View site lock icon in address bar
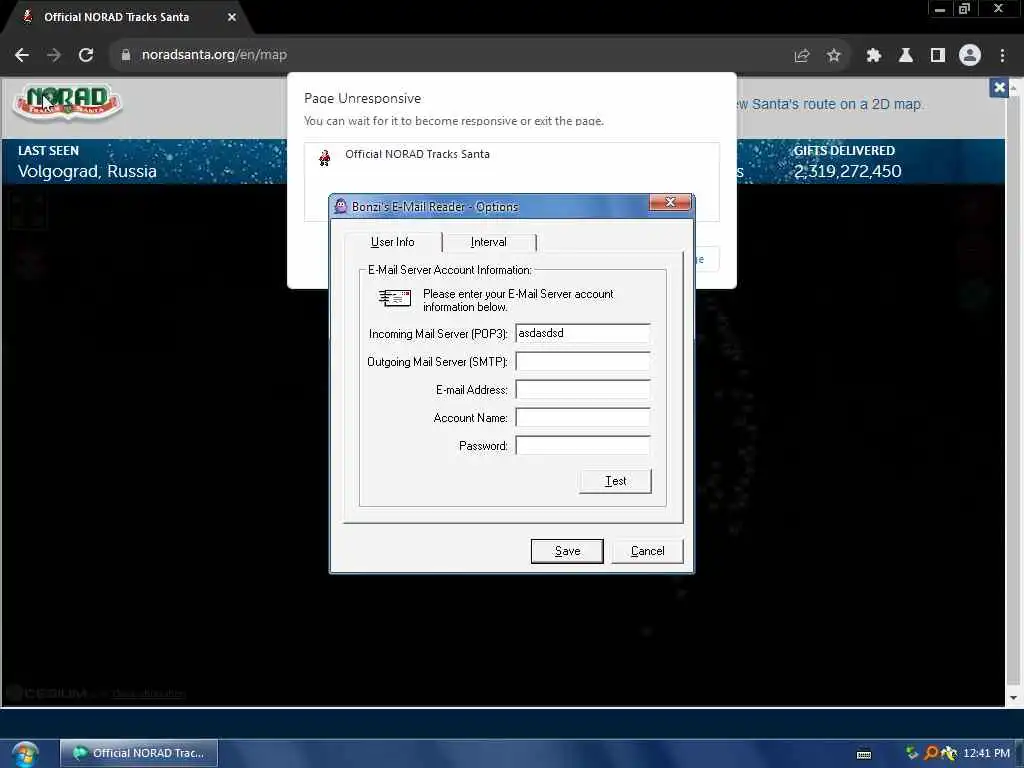The width and height of the screenshot is (1024, 768). pos(125,55)
